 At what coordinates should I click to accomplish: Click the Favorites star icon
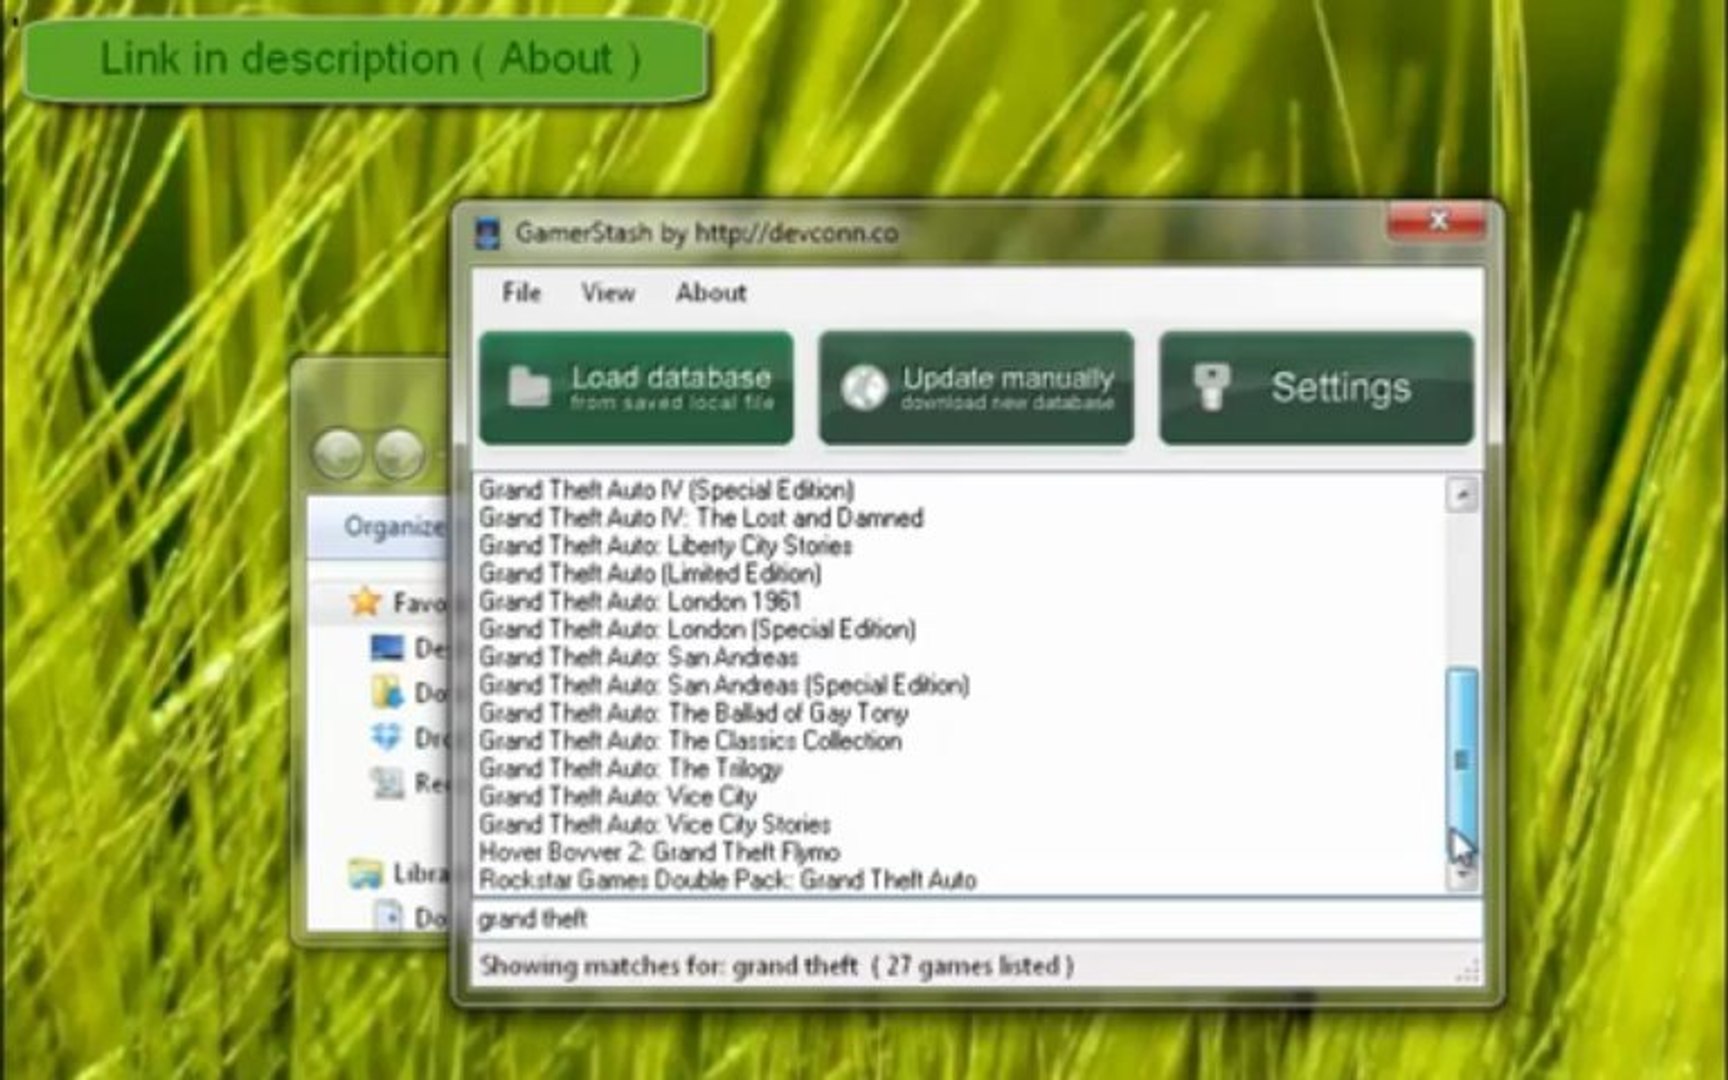point(364,600)
